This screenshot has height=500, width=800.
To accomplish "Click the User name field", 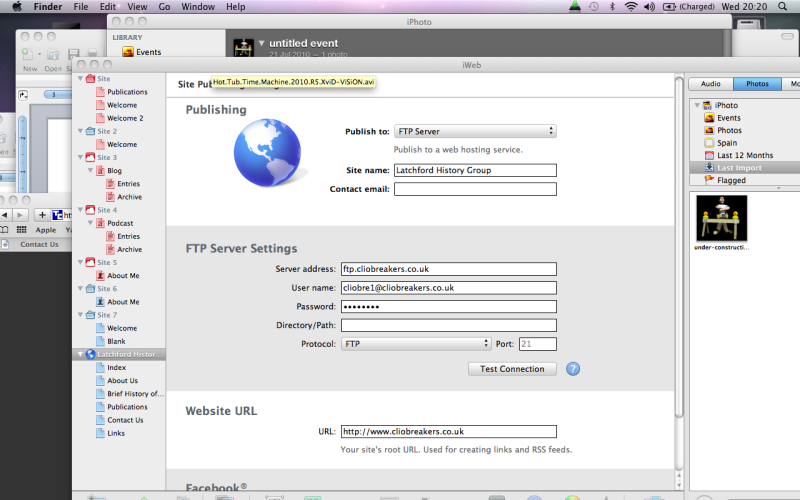I will [x=448, y=288].
